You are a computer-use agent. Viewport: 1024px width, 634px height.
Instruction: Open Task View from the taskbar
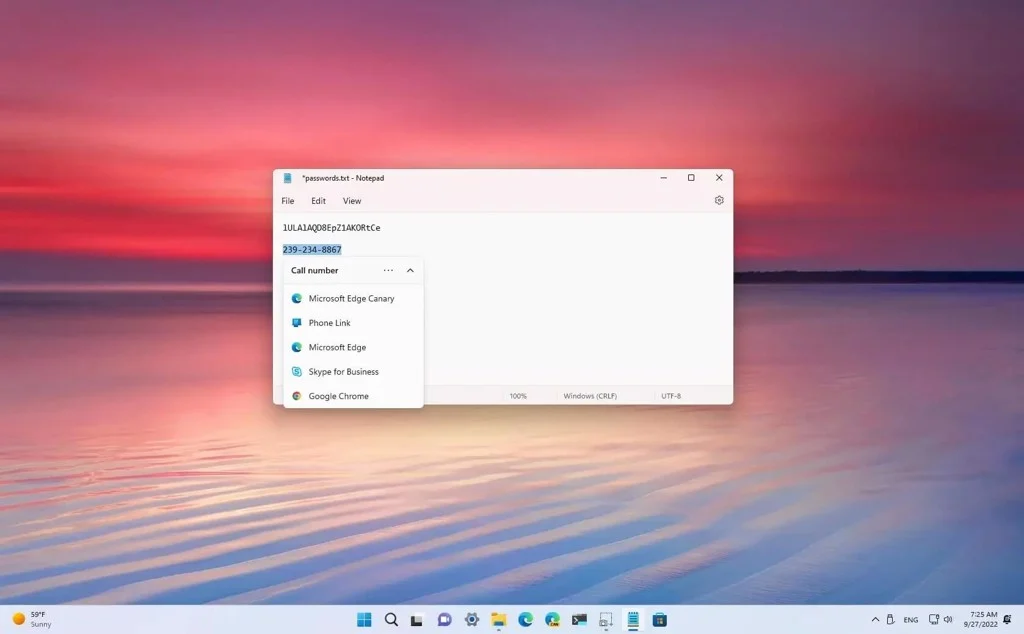click(417, 620)
